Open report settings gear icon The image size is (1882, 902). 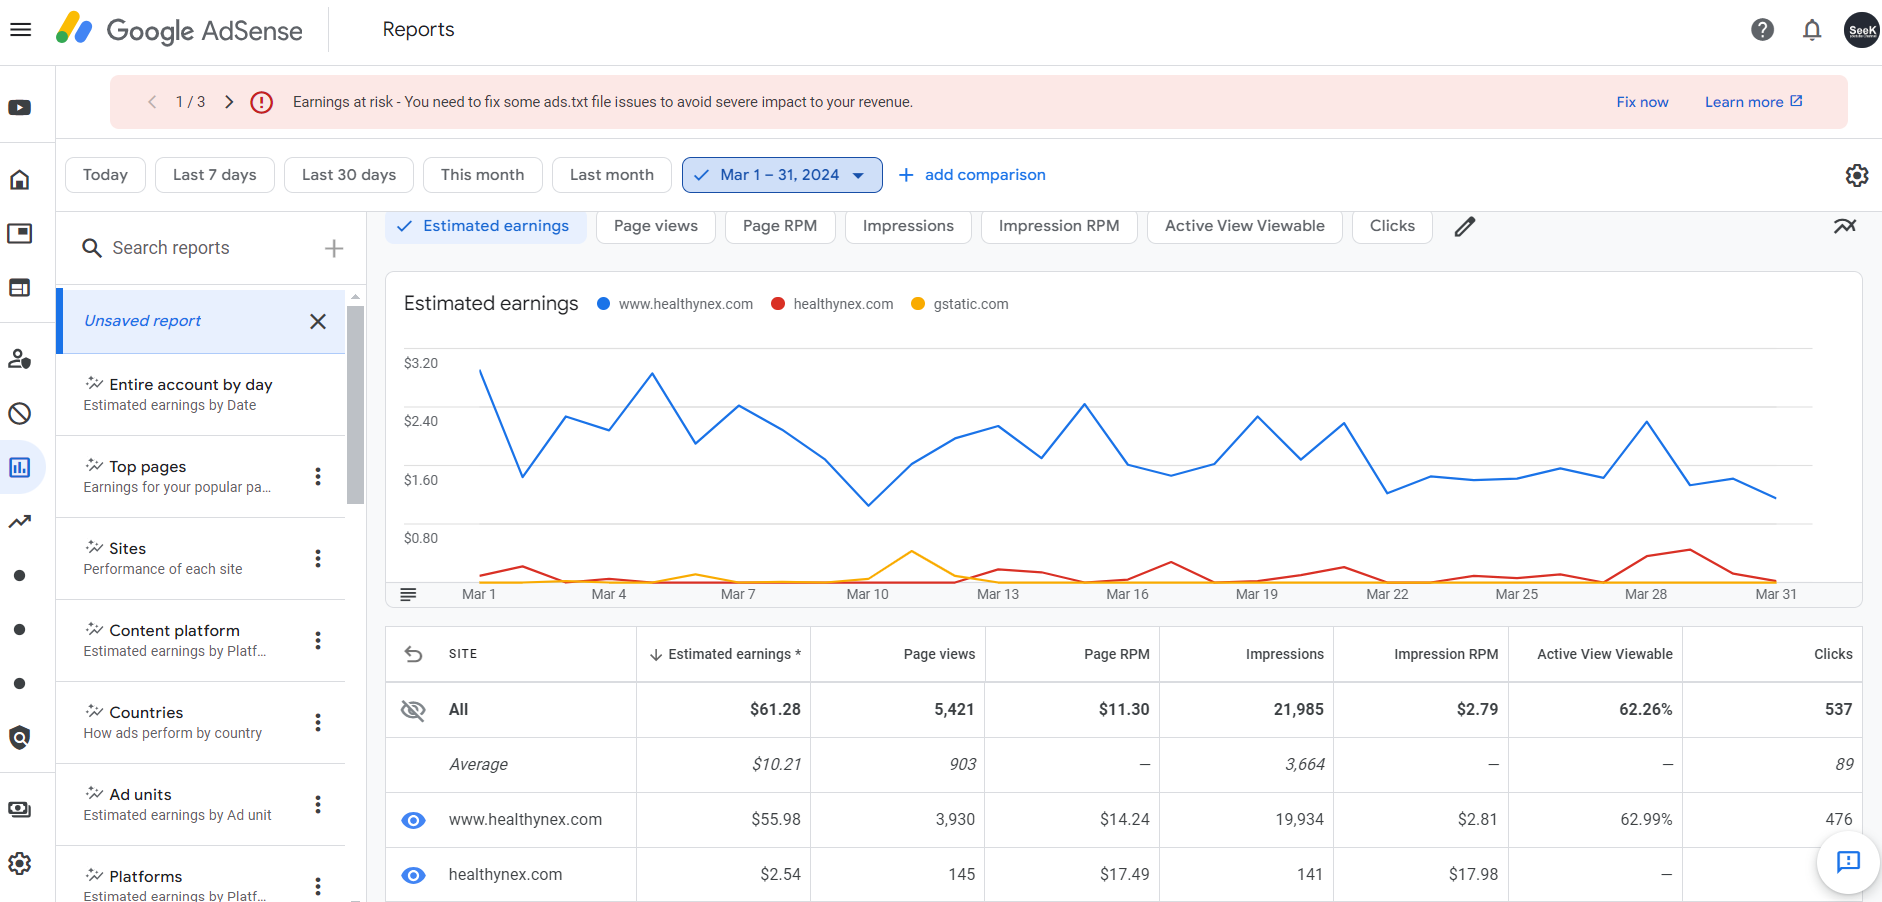[1857, 175]
